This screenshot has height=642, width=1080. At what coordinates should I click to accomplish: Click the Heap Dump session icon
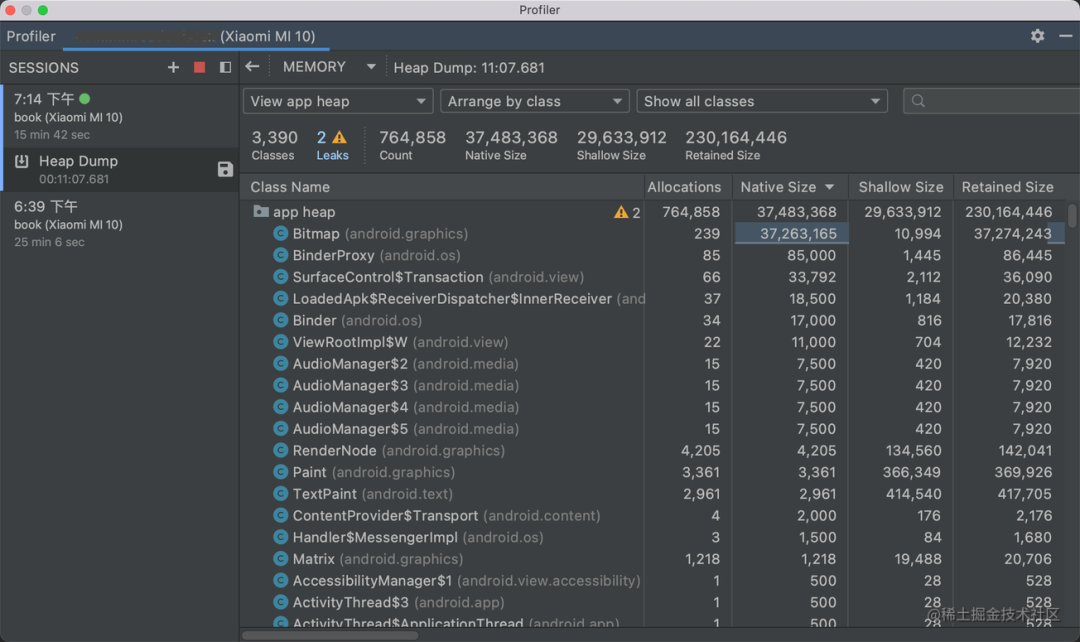(x=22, y=161)
